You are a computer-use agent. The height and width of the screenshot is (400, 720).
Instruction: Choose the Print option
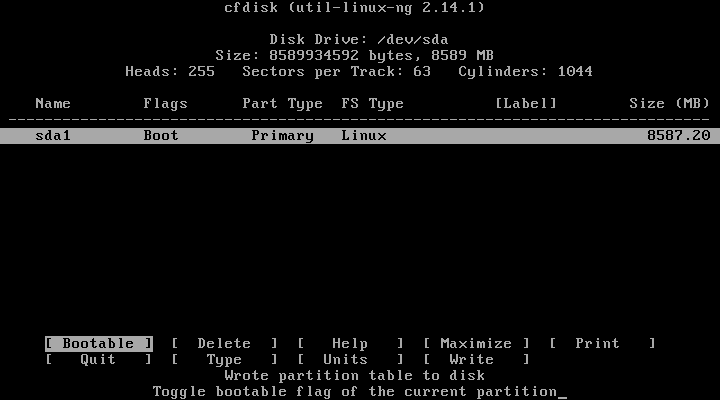tap(602, 344)
